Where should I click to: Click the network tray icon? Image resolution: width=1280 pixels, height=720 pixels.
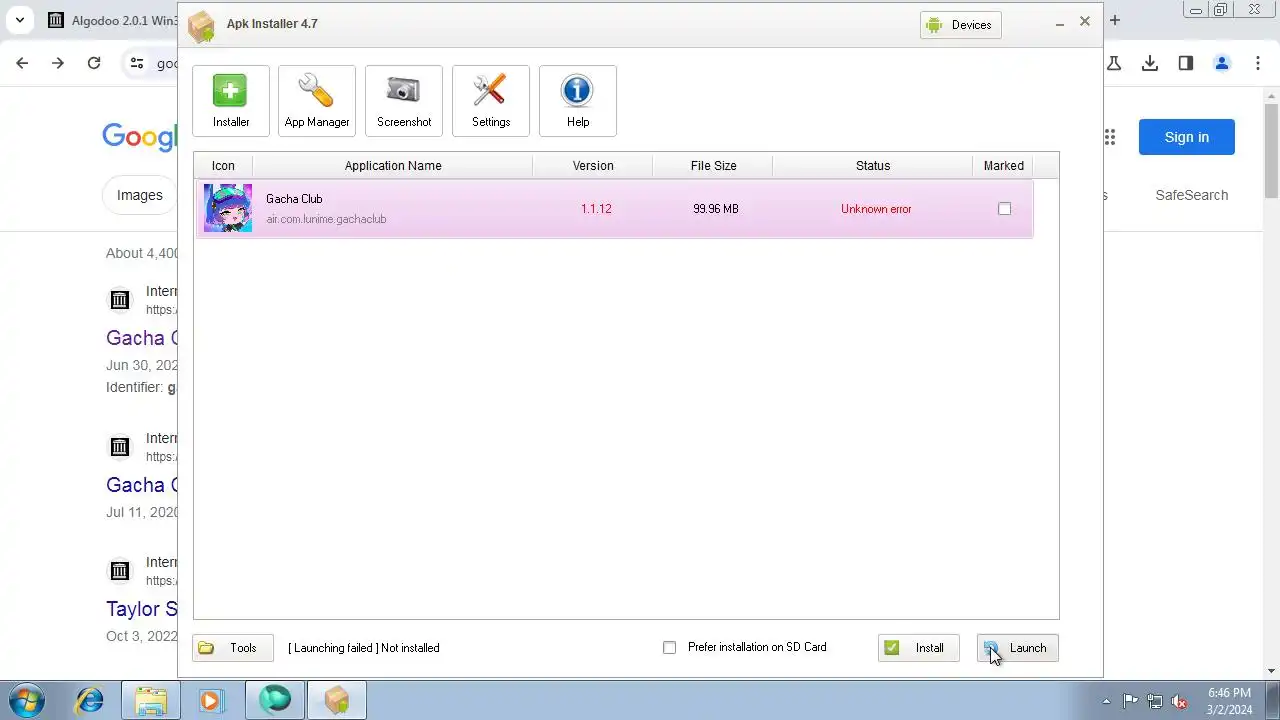[x=1155, y=701]
